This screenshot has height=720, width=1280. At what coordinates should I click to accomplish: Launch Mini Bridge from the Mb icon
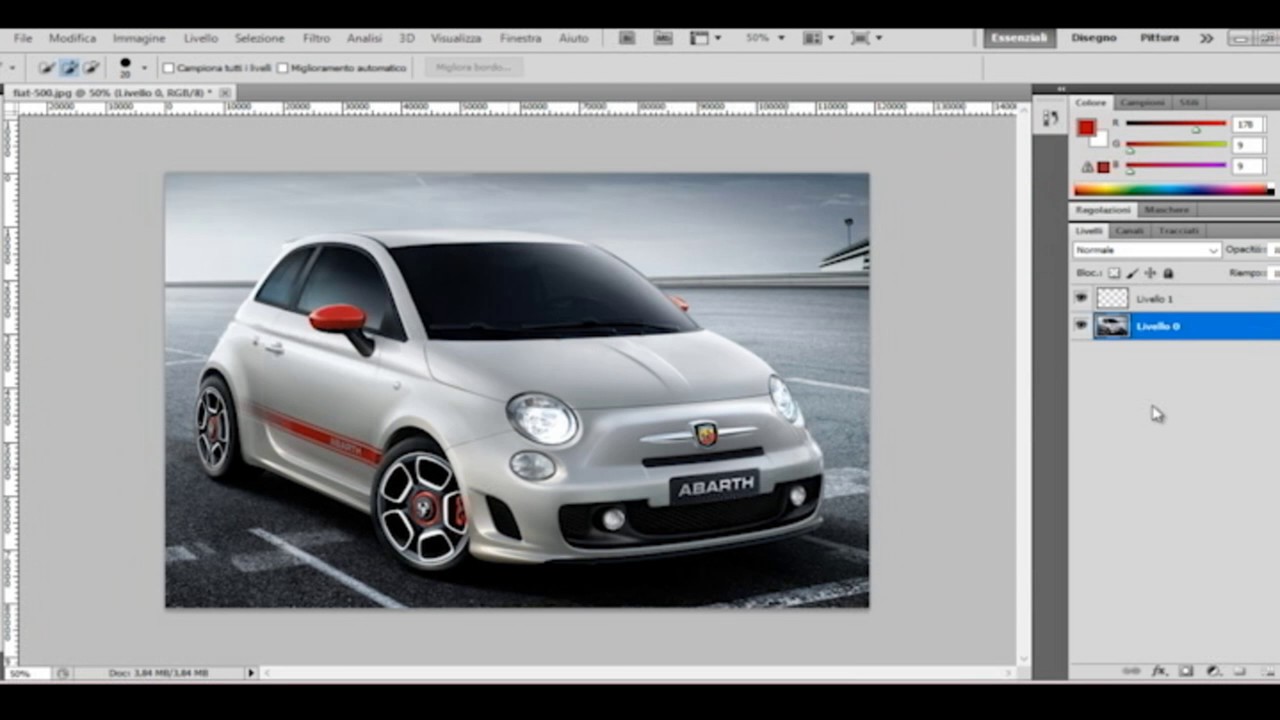click(x=663, y=38)
